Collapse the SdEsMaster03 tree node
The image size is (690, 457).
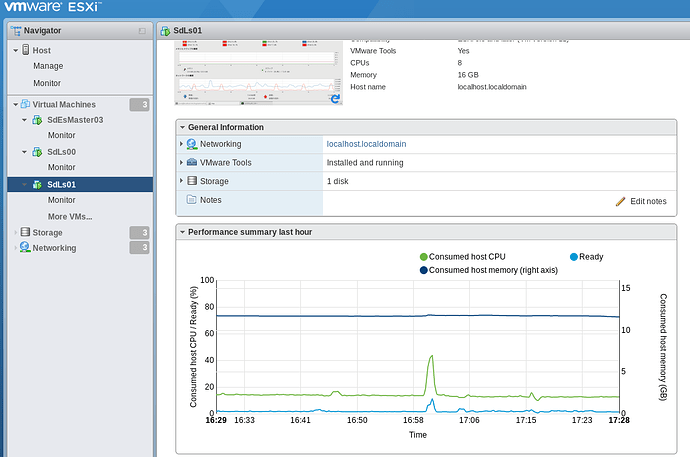(25, 120)
